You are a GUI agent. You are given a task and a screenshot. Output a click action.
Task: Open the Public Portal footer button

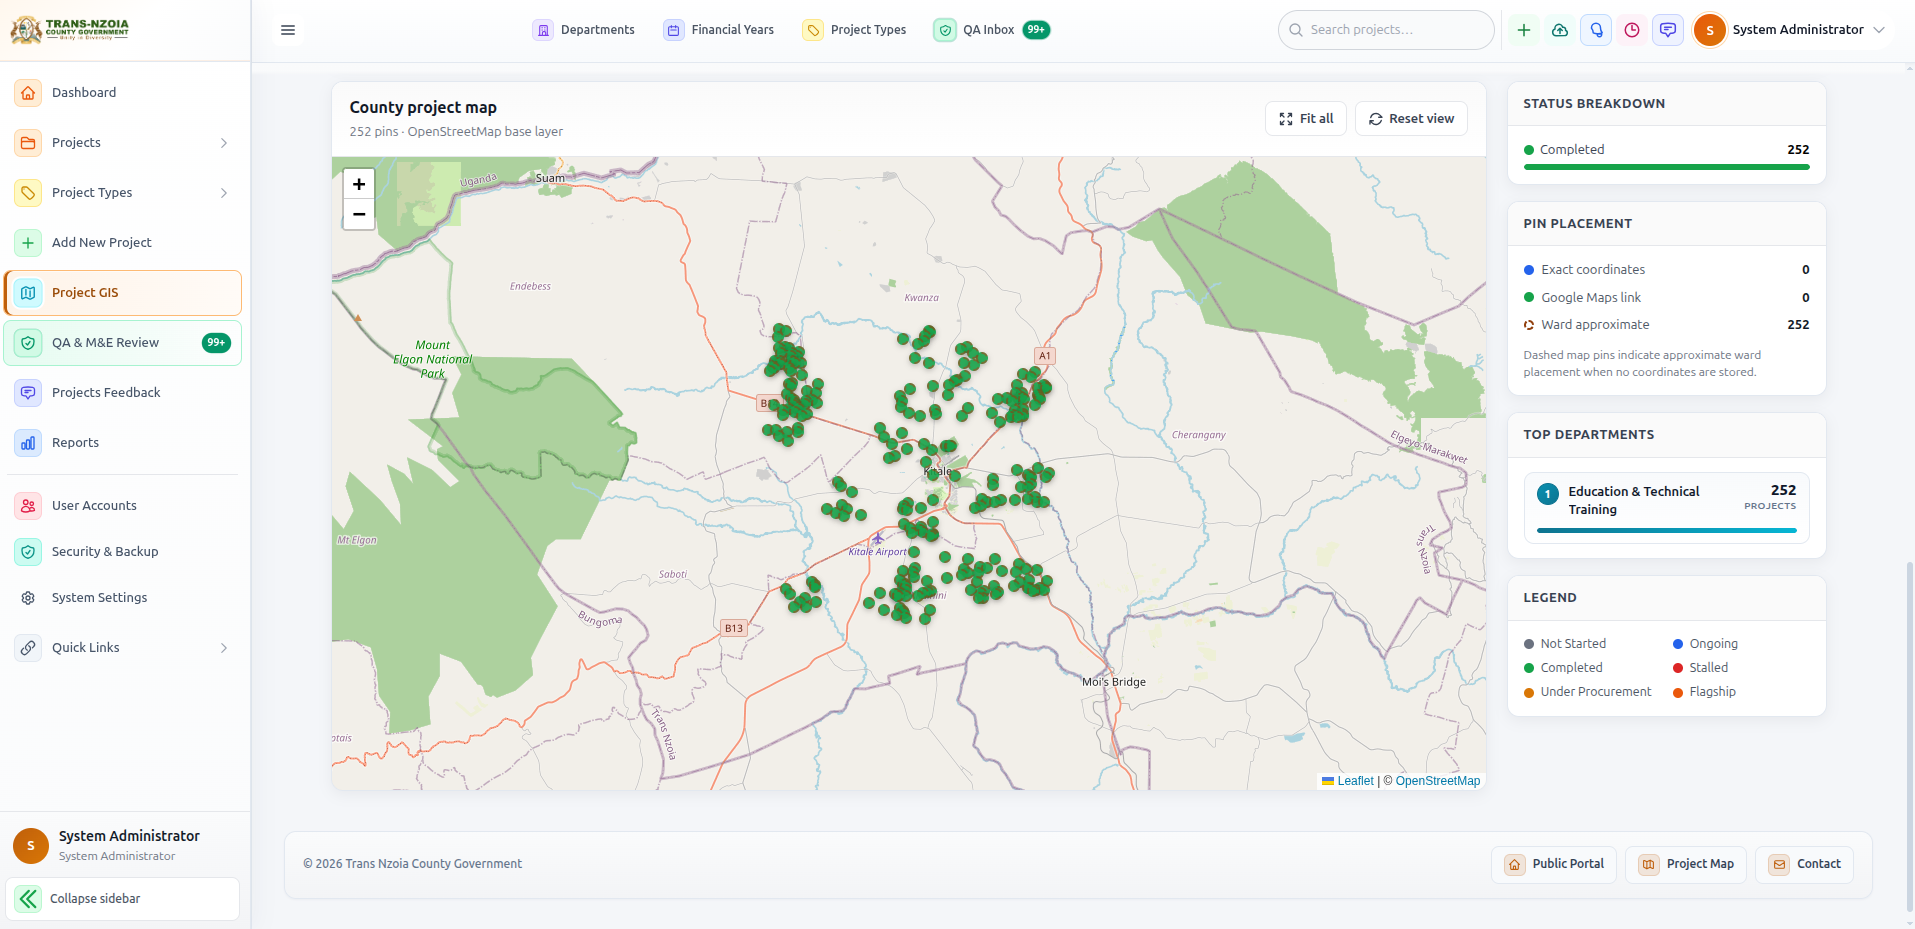[x=1554, y=864]
